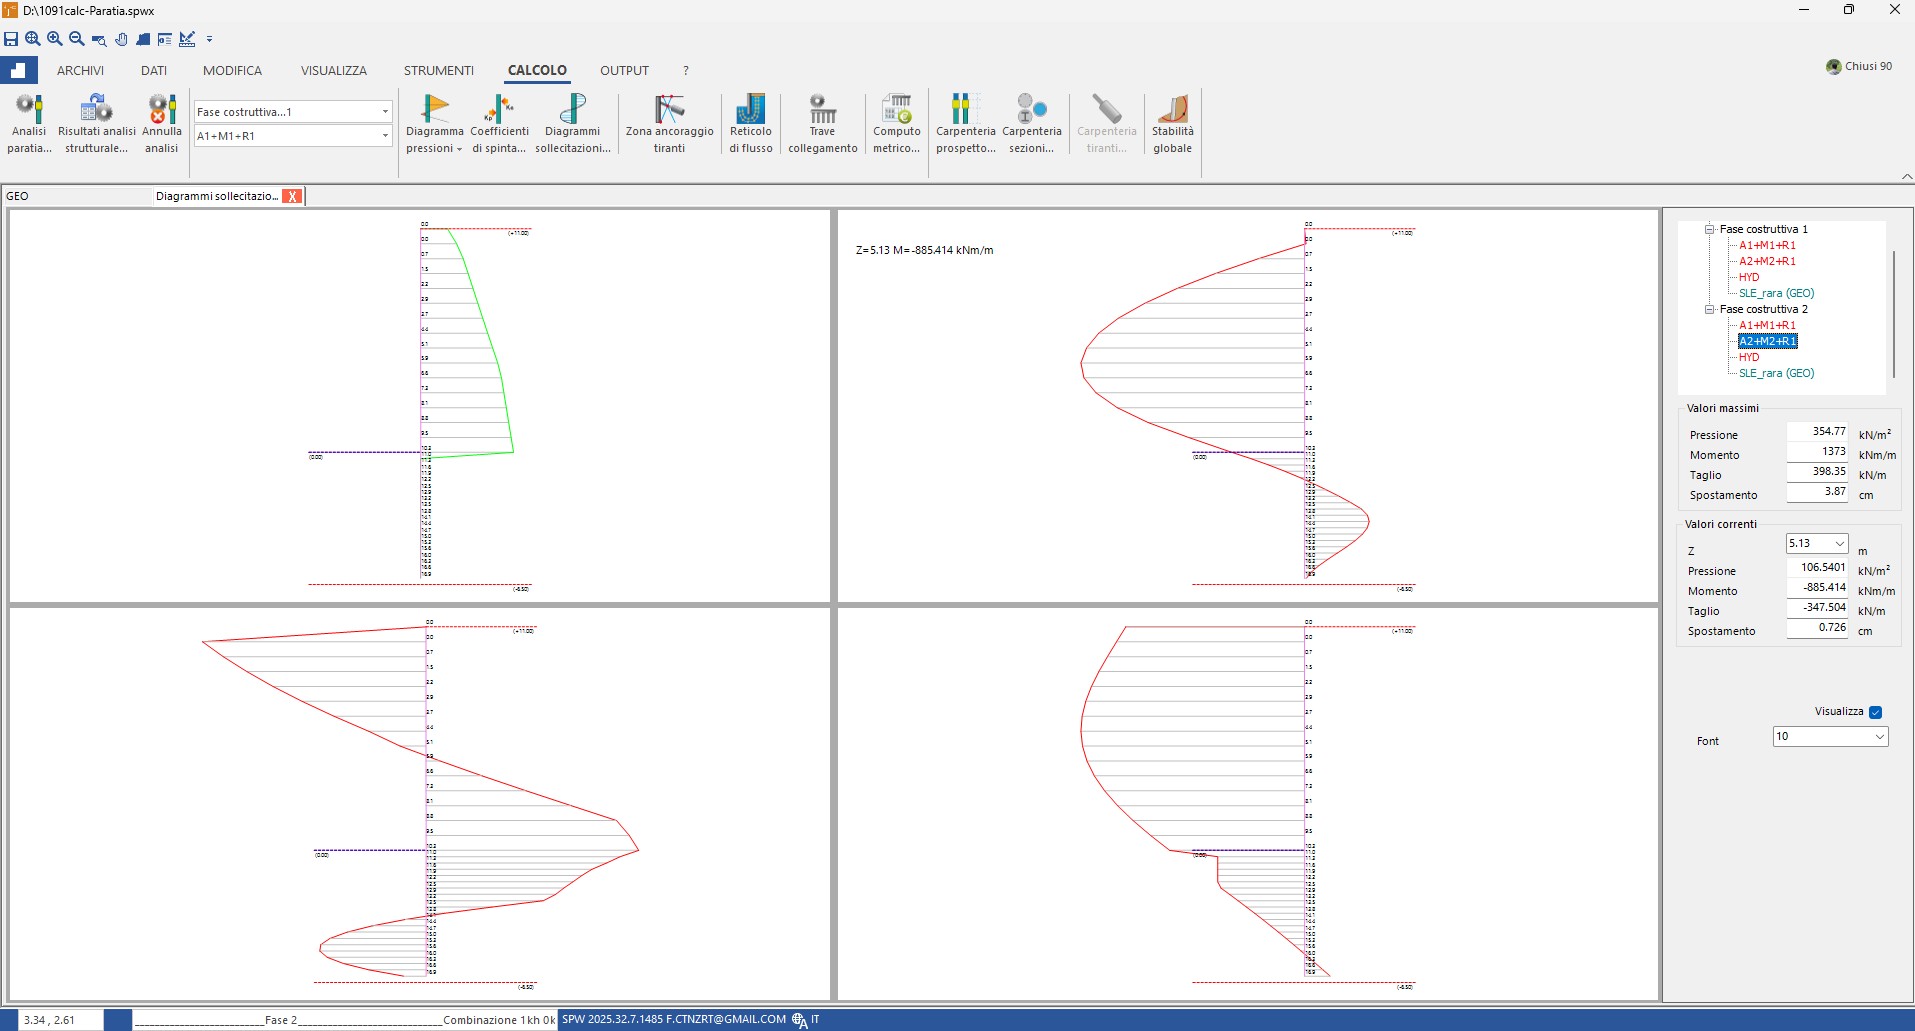Click the coordinates readout 3.34, 2.61
The image size is (1915, 1031).
pos(50,1020)
